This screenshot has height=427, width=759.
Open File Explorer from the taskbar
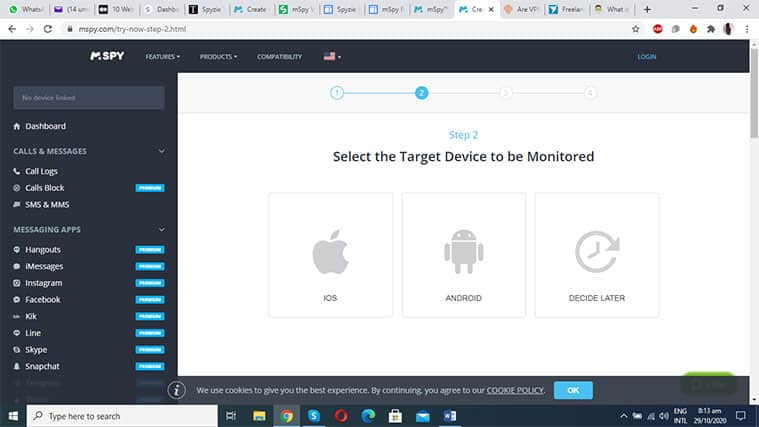coord(259,416)
